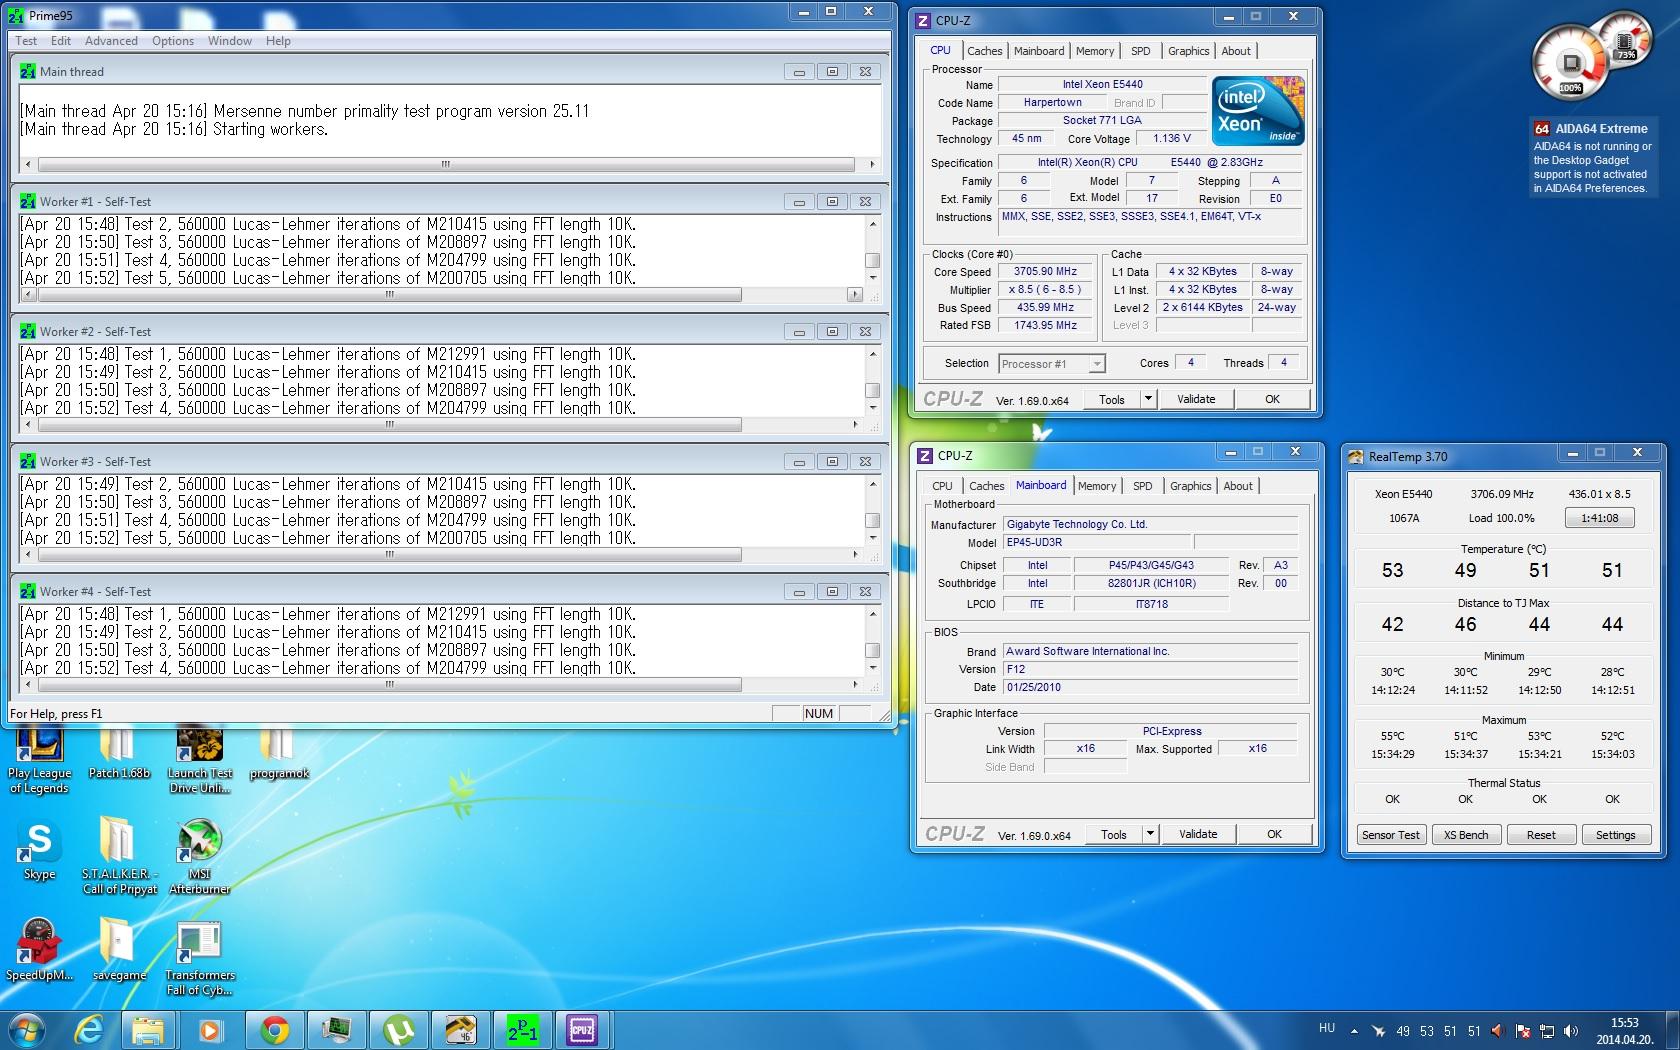Open the programok folder icon
Image resolution: width=1680 pixels, height=1050 pixels.
279,754
